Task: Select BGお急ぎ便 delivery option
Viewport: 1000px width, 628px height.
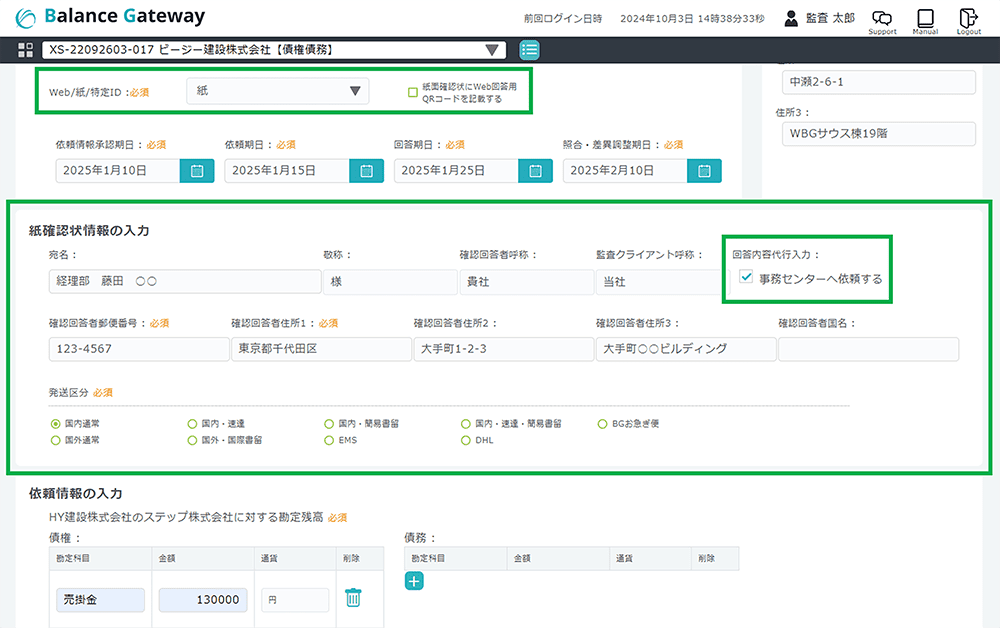Action: pos(602,424)
